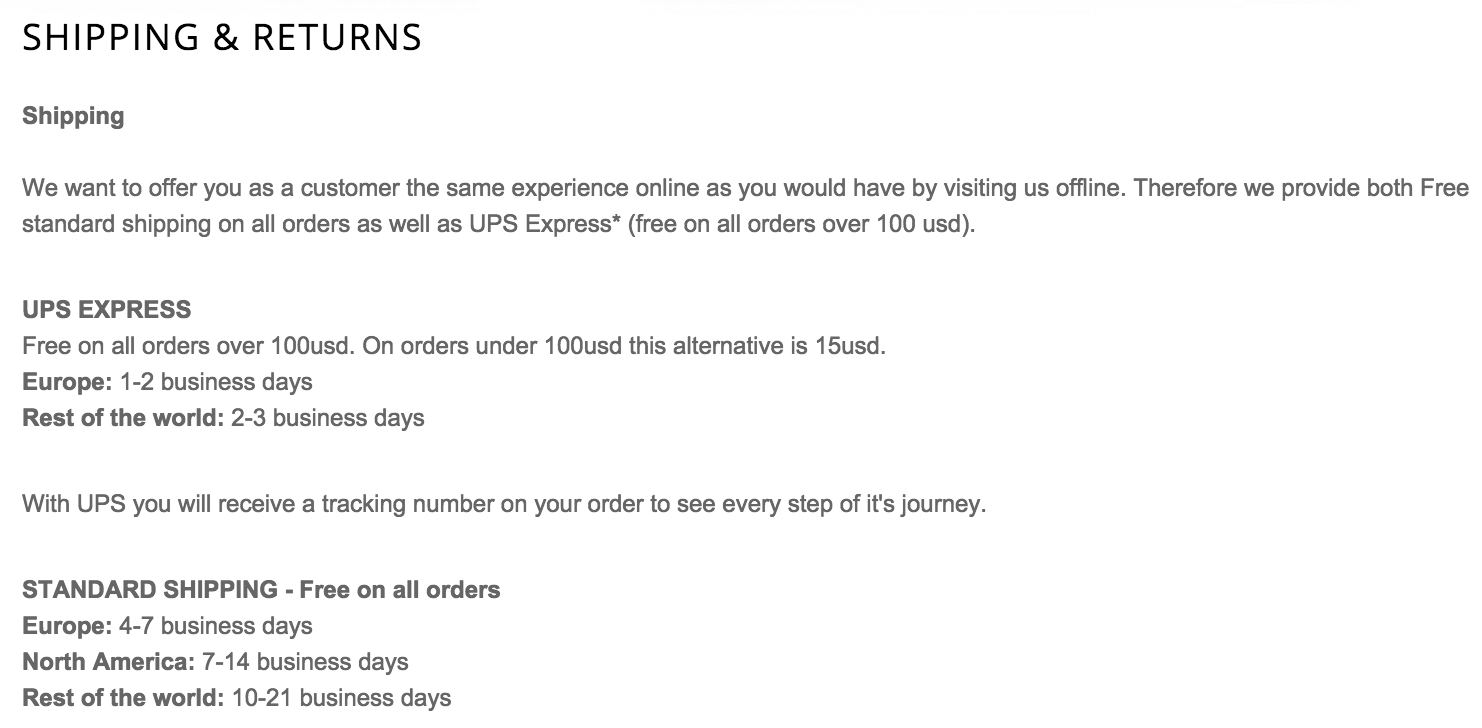This screenshot has height=728, width=1482.
Task: Click "(free on all orders over 100 usd)" text
Action: click(x=801, y=223)
